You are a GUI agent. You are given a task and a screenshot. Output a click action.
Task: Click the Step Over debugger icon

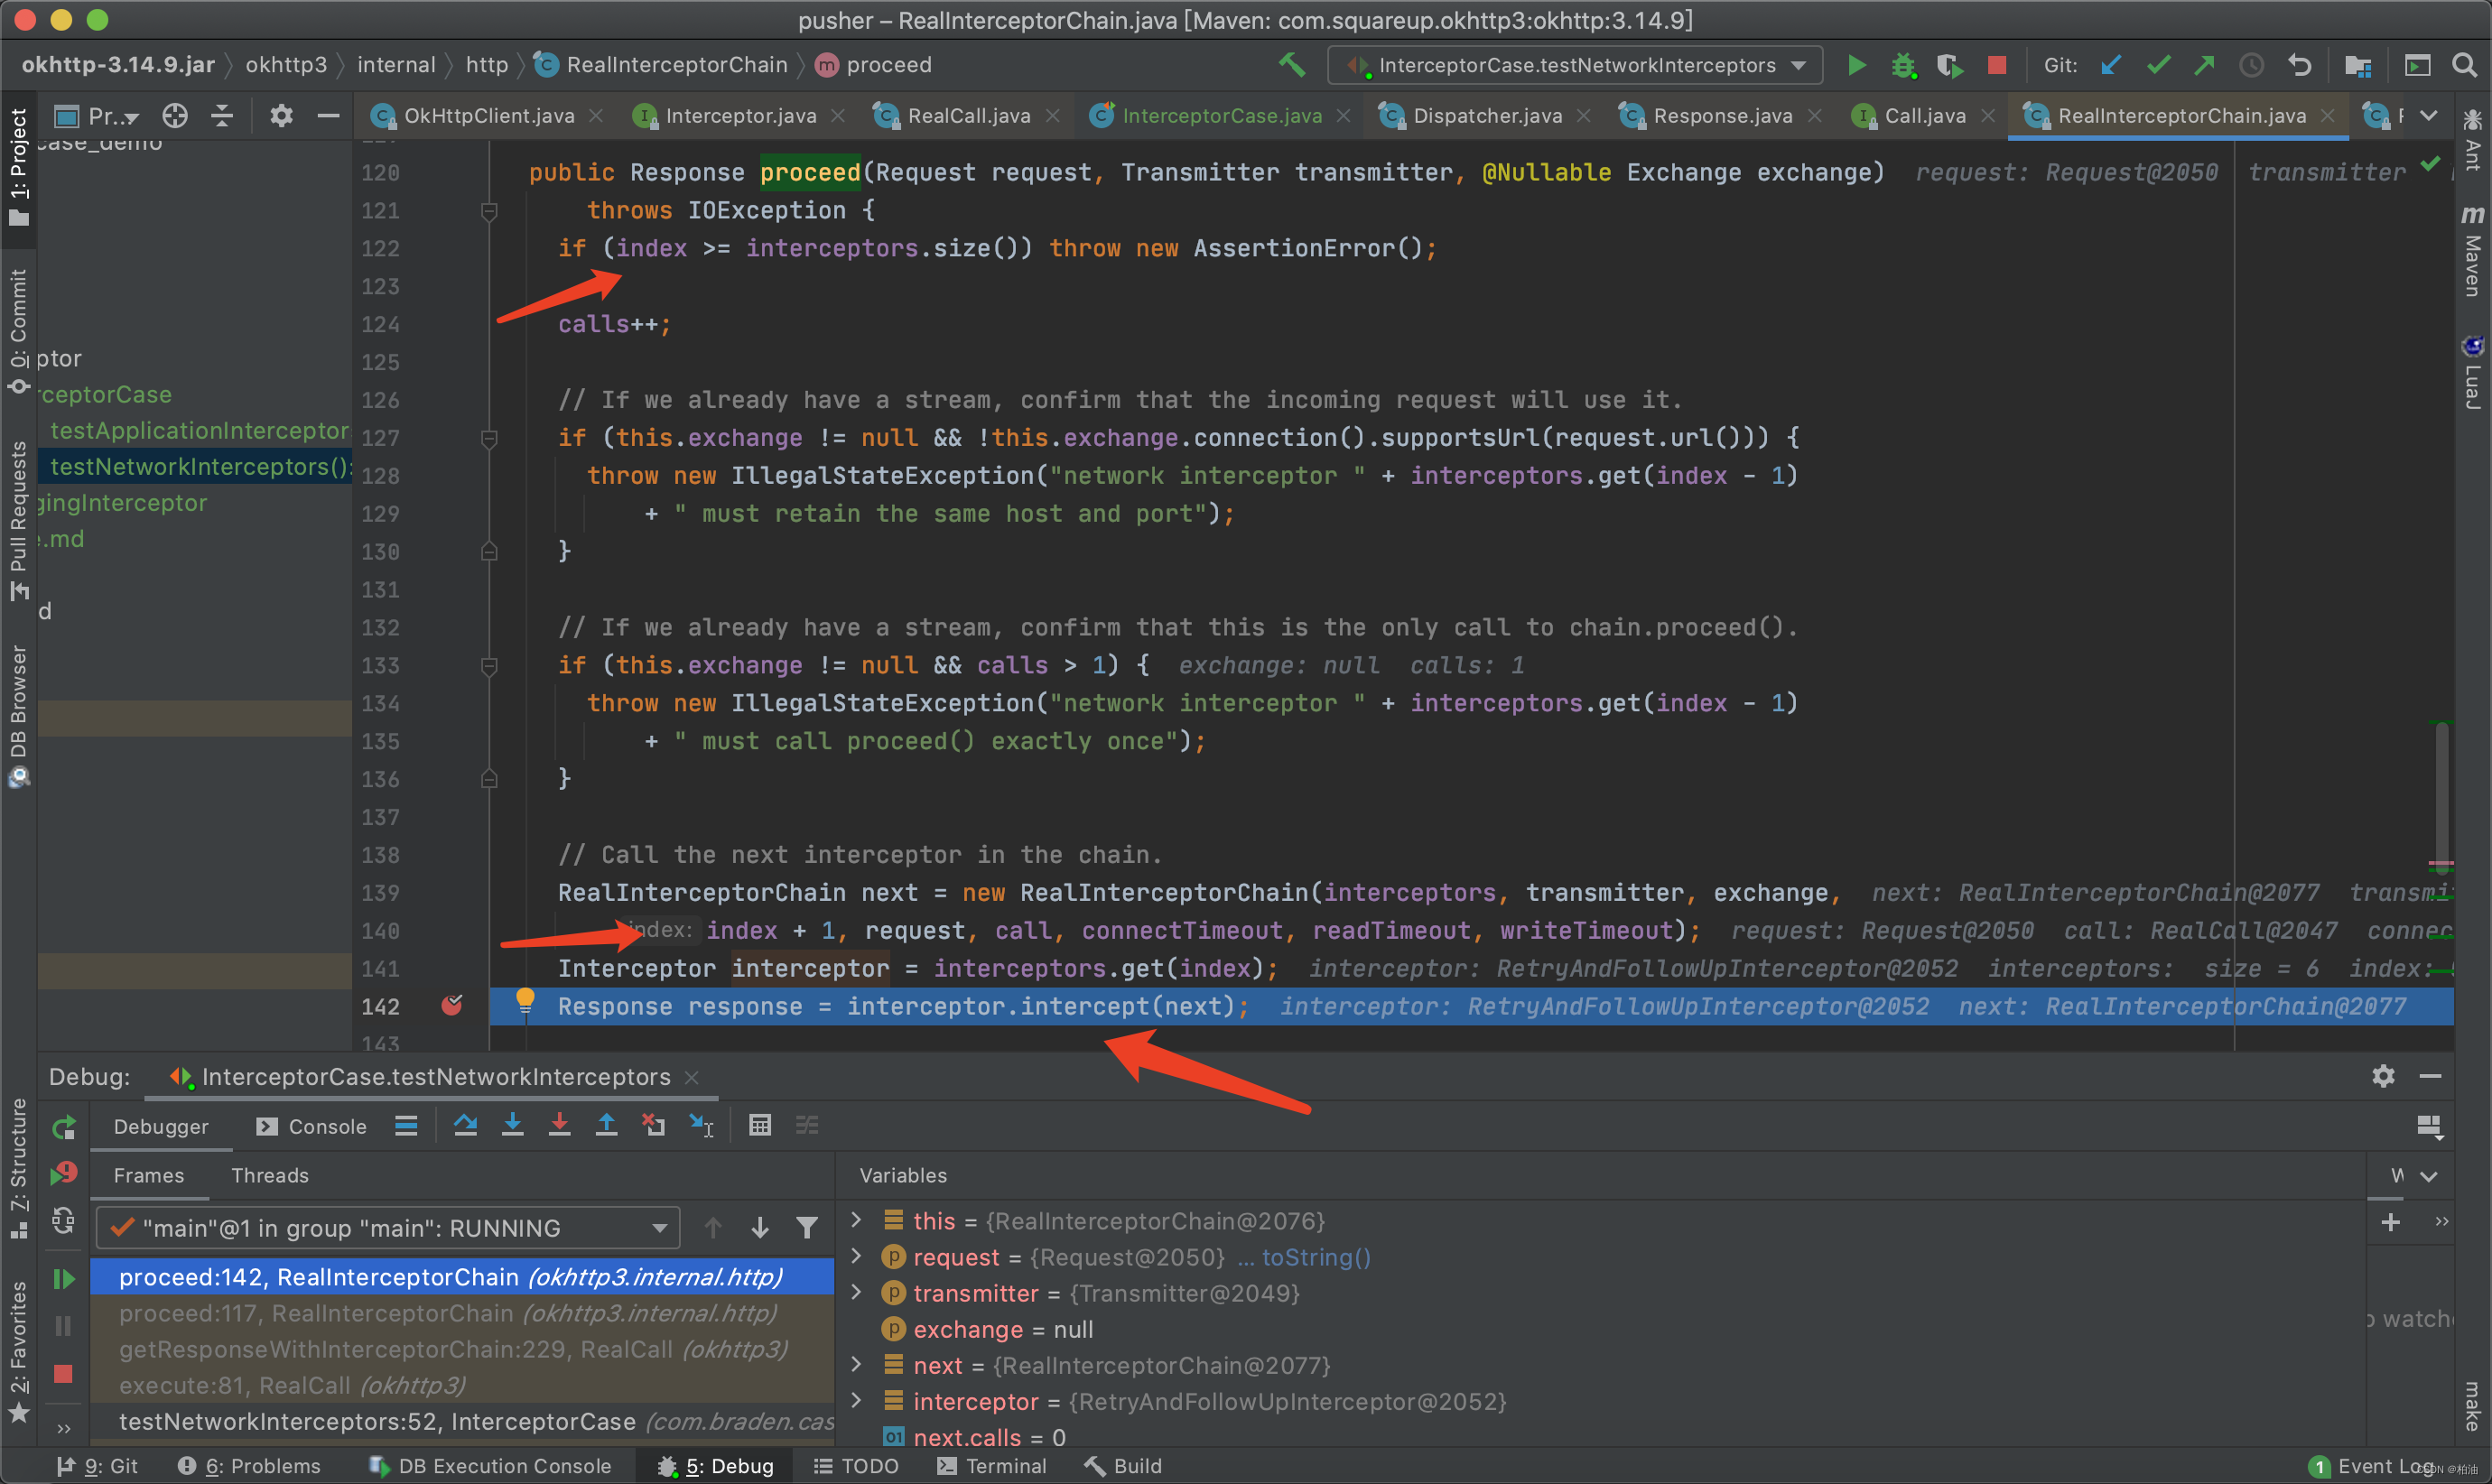465,1126
